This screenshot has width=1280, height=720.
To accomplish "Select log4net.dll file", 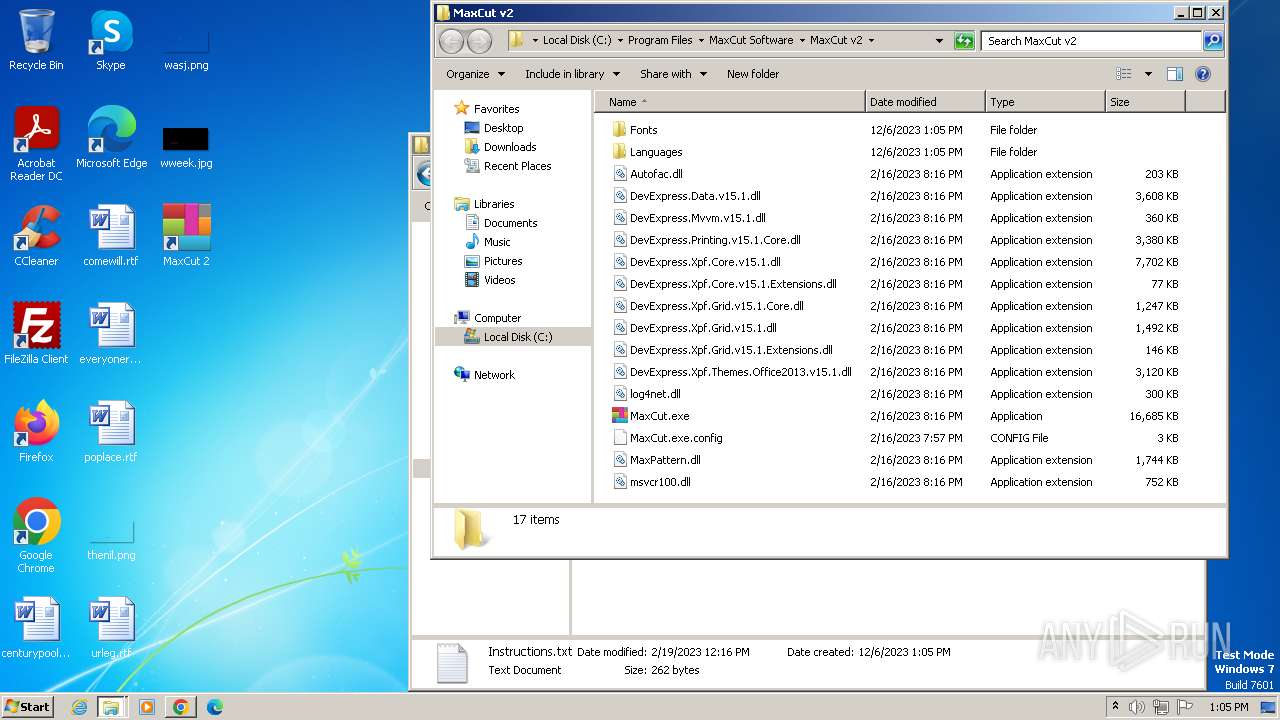I will click(x=655, y=394).
